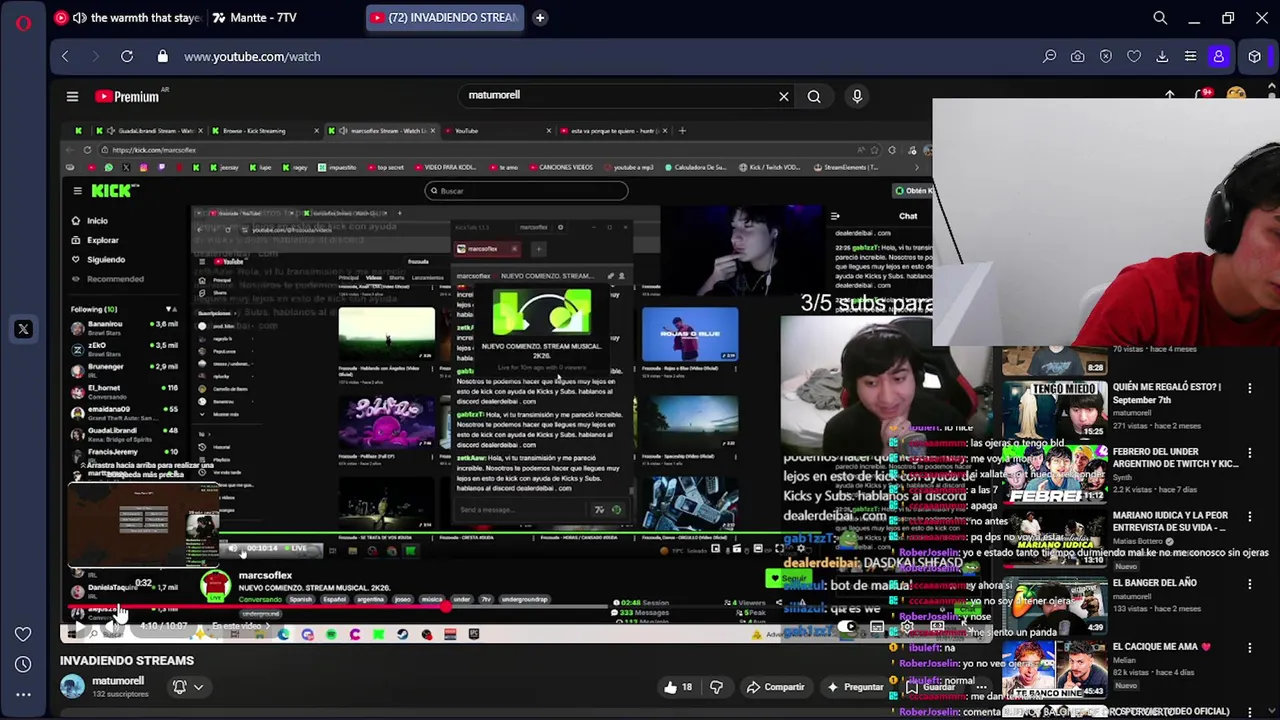This screenshot has width=1280, height=720.
Task: Bookmark page with address bar heart
Action: pos(1134,57)
